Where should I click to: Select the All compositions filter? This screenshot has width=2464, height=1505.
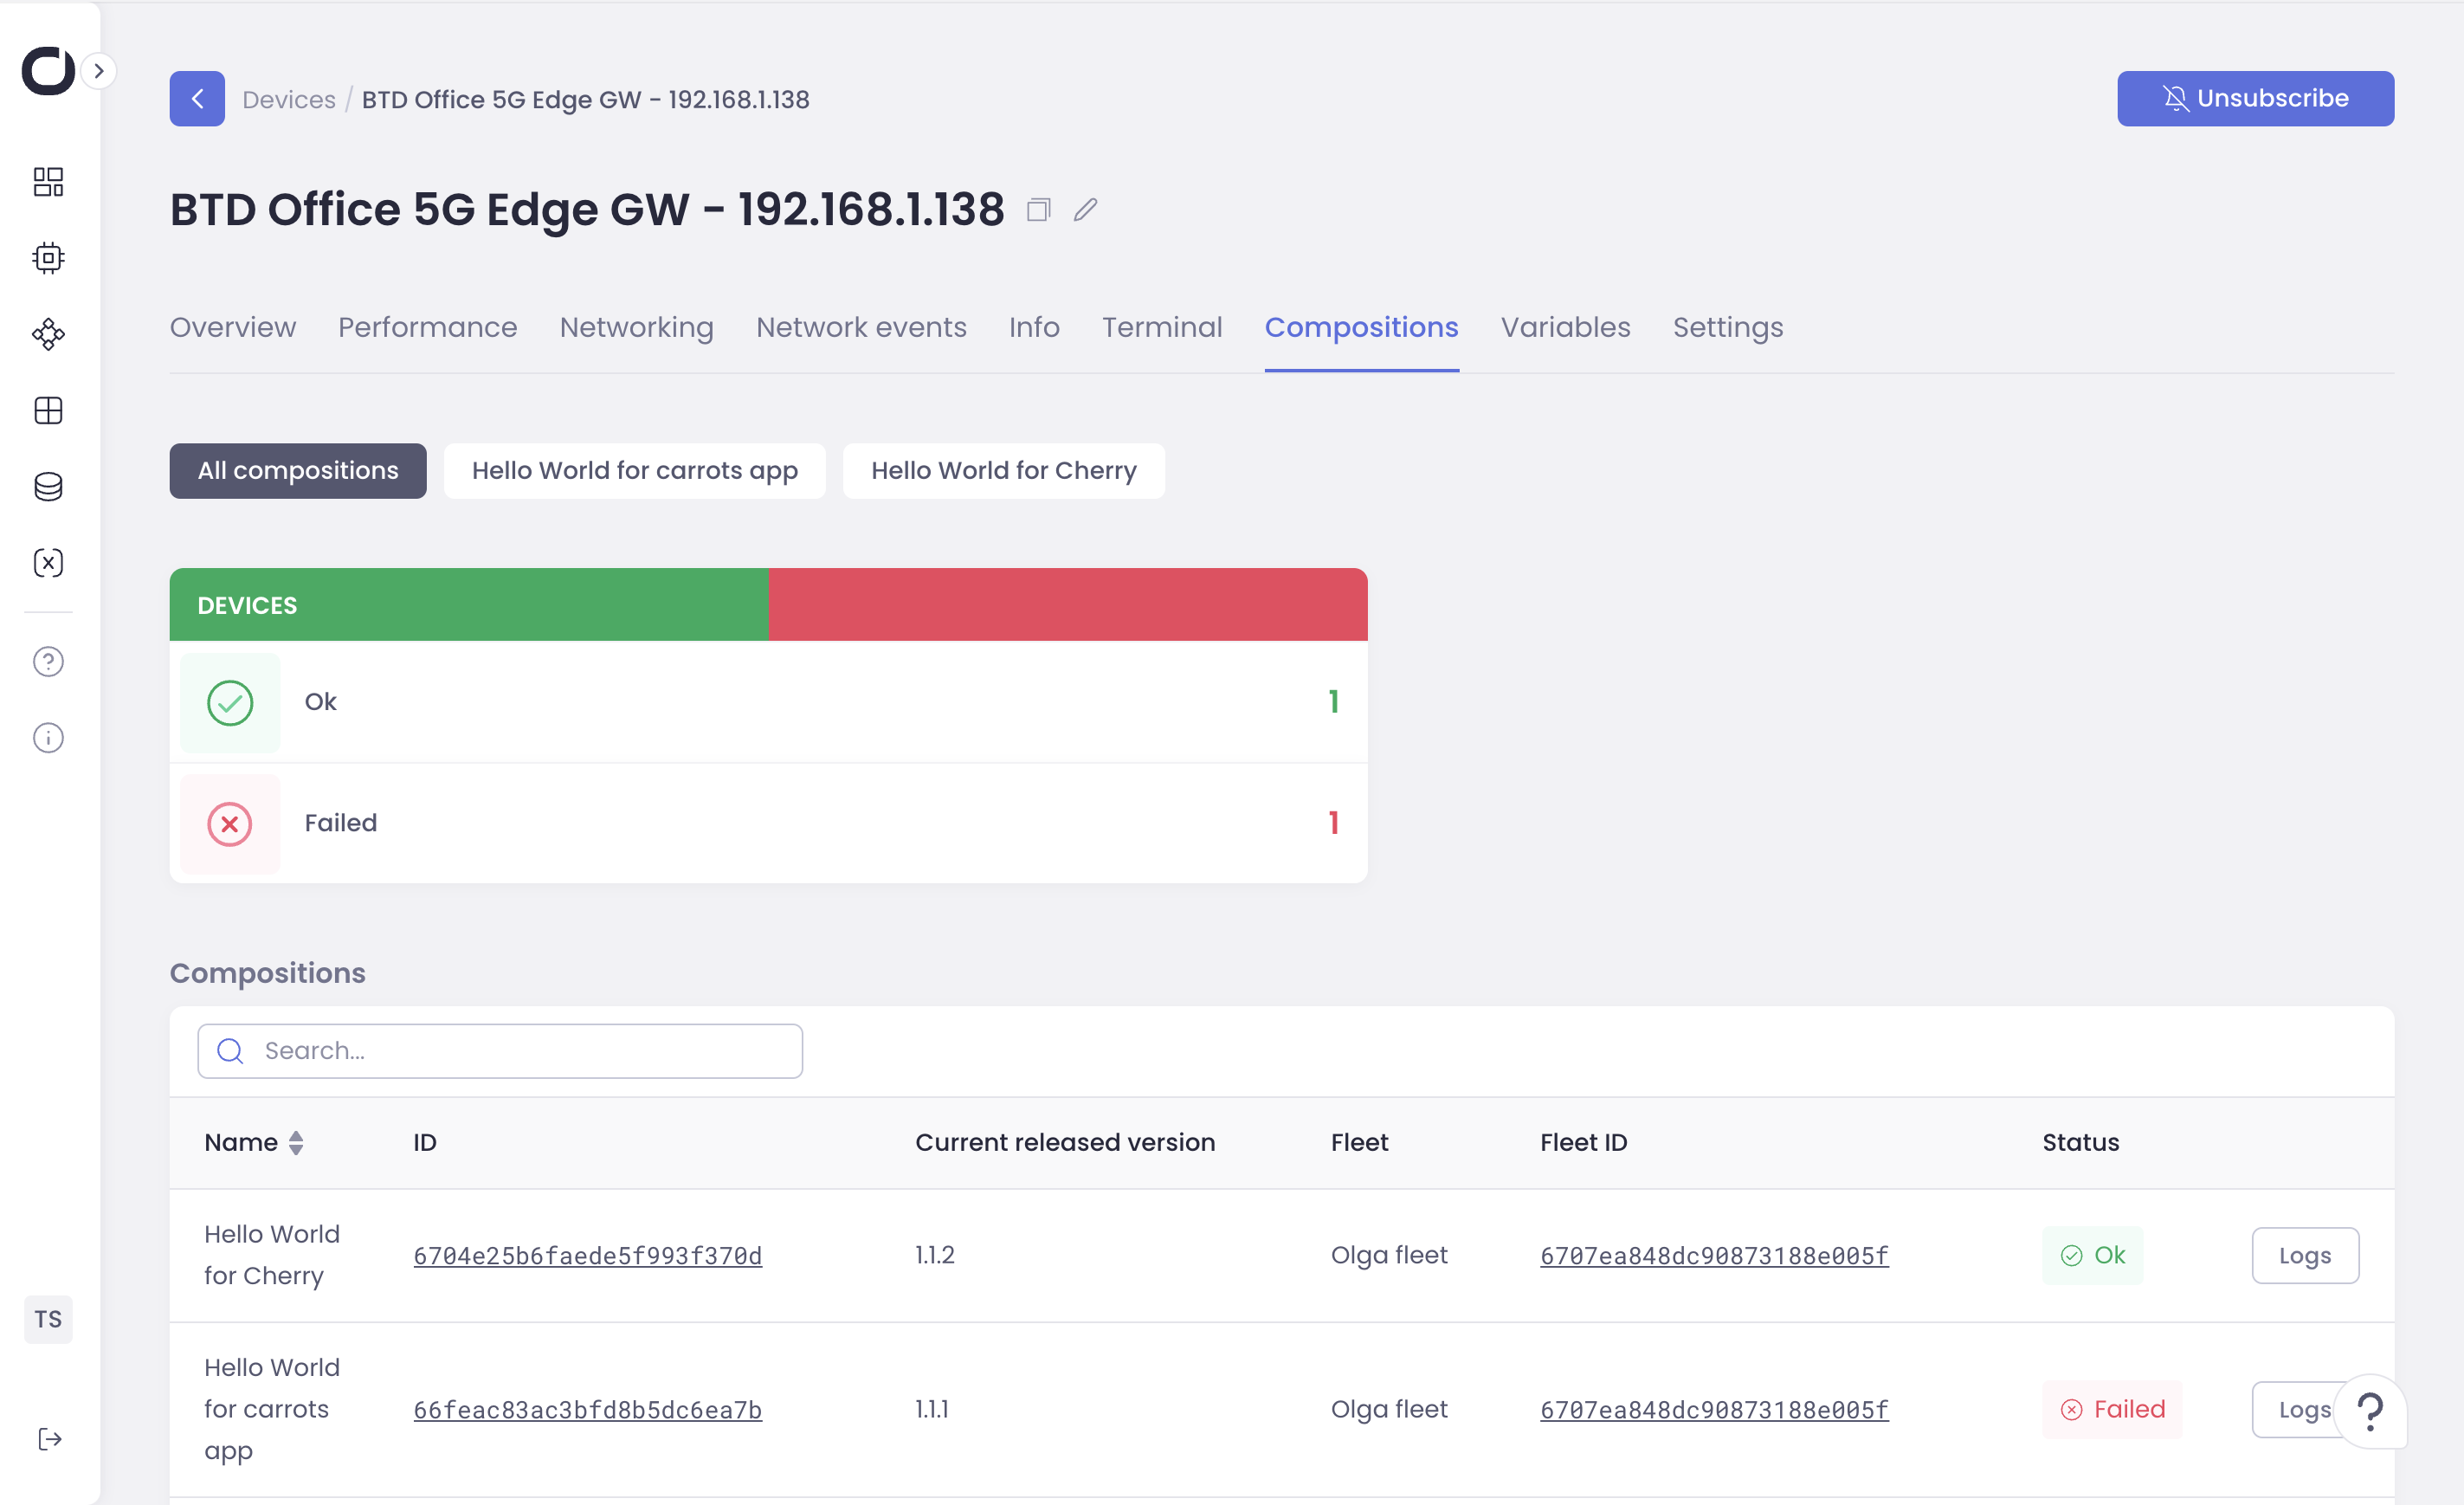tap(298, 471)
